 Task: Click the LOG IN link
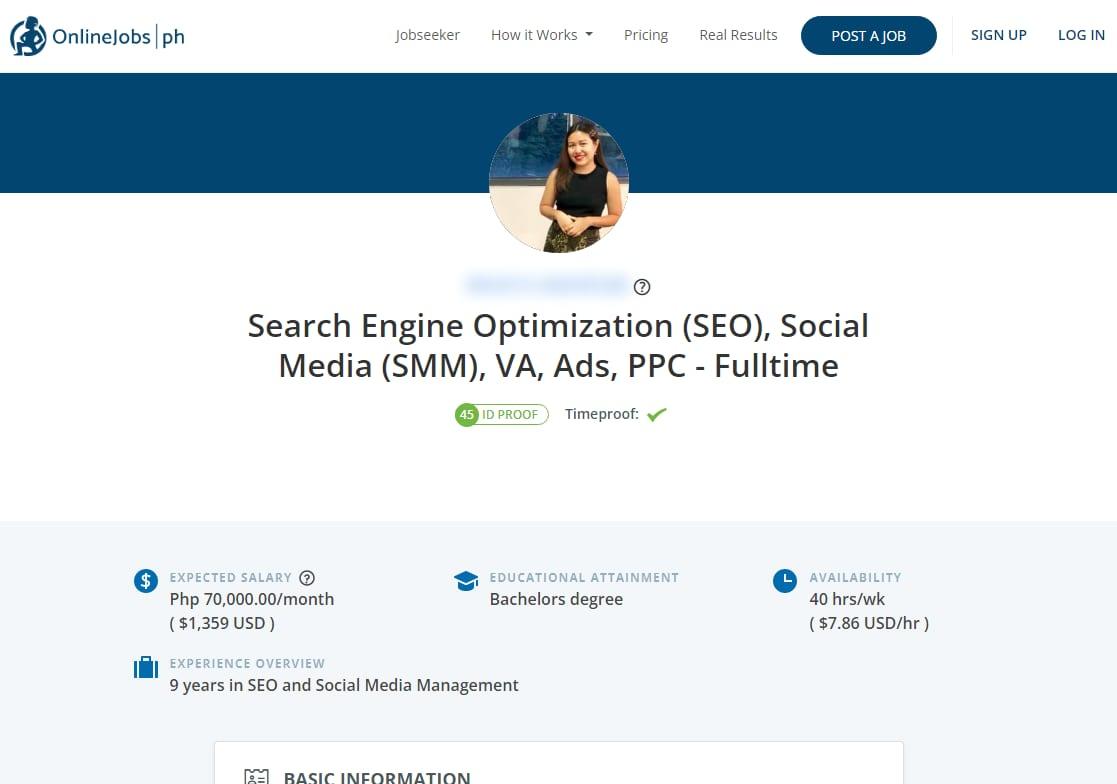(1081, 34)
